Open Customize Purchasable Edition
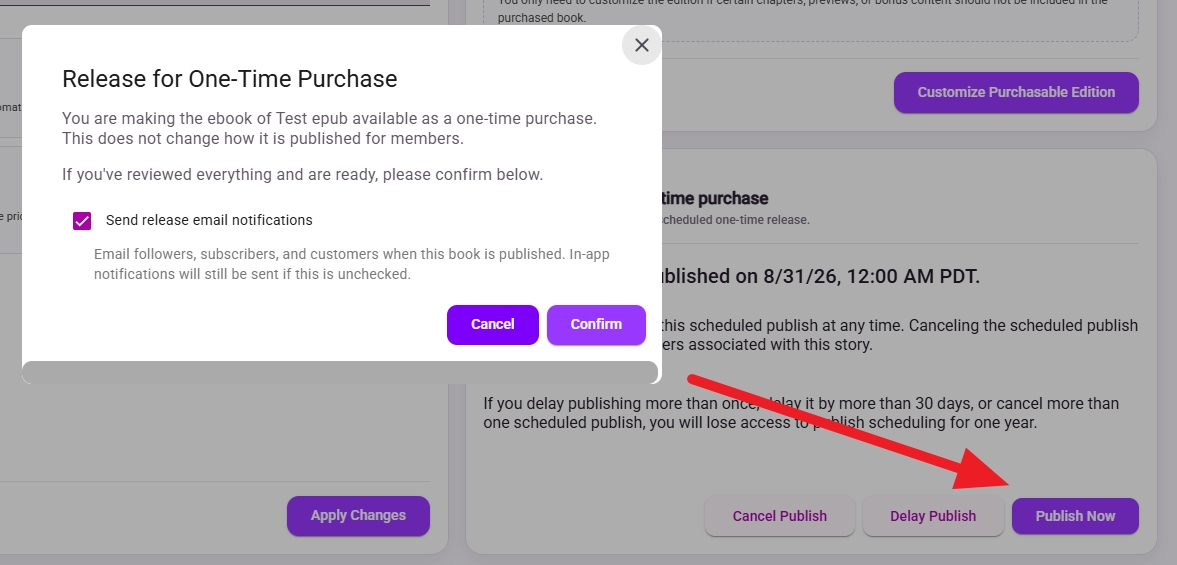The width and height of the screenshot is (1177, 565). (1016, 92)
